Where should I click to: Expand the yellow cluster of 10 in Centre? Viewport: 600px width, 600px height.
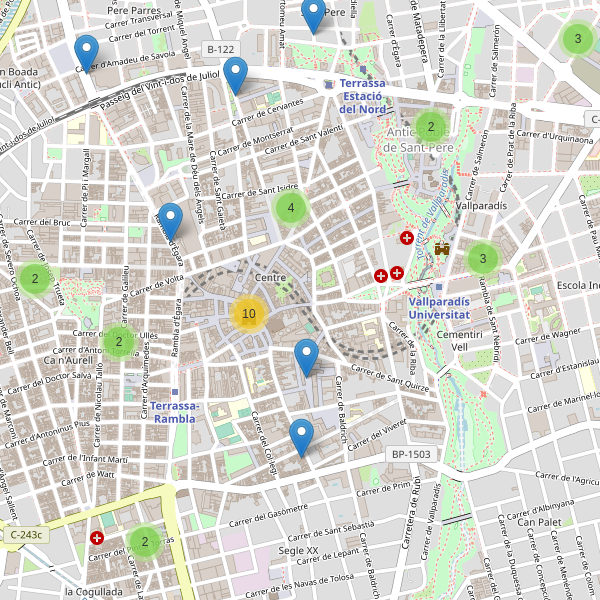(x=249, y=314)
